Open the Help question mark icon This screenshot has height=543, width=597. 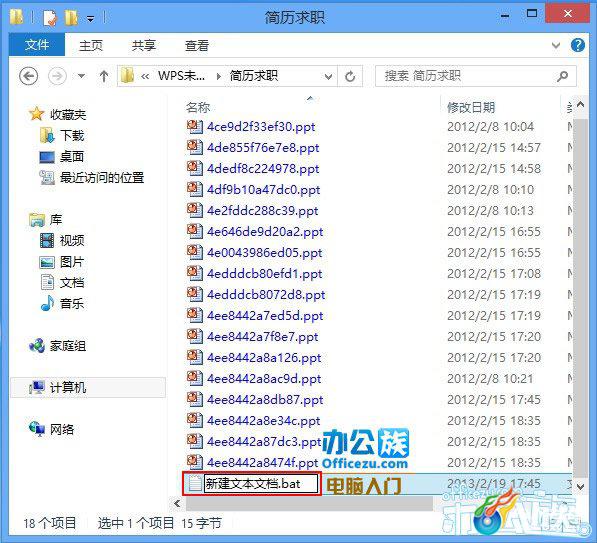(x=578, y=45)
